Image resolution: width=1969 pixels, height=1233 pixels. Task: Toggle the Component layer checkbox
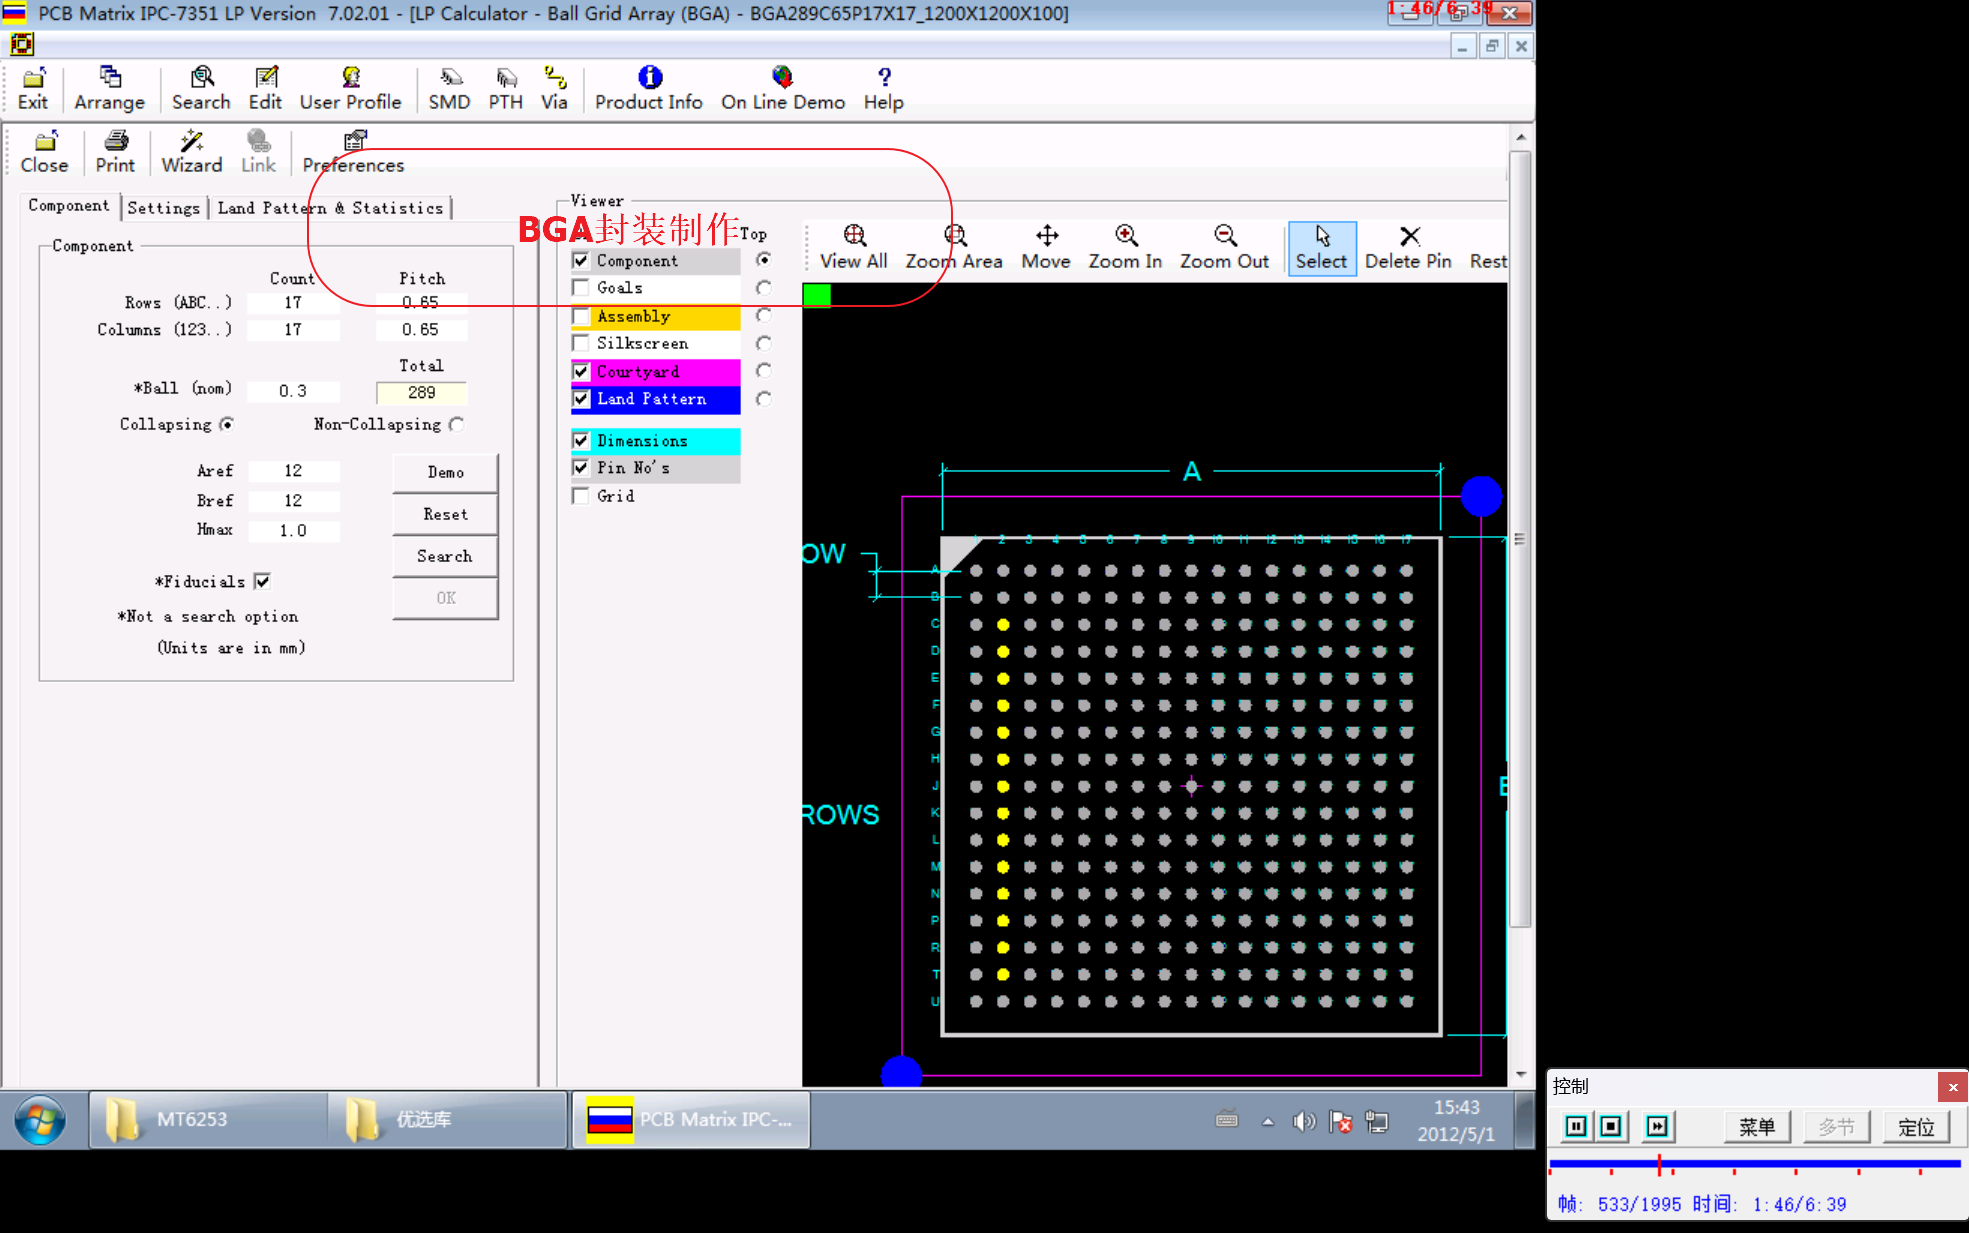(581, 260)
